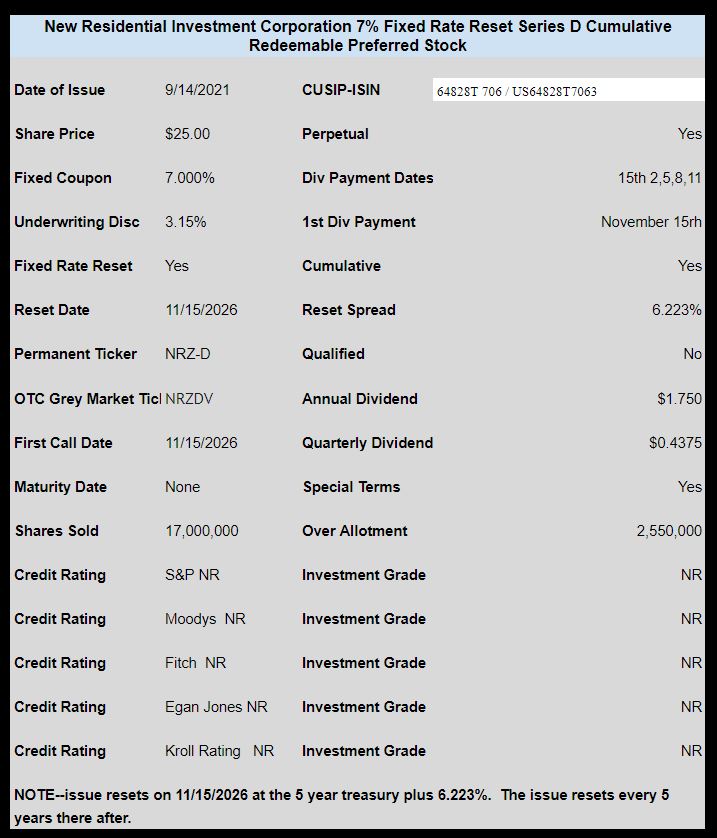The image size is (717, 838).
Task: Select the Over Allotment 2,550,000 cell
Action: click(669, 531)
